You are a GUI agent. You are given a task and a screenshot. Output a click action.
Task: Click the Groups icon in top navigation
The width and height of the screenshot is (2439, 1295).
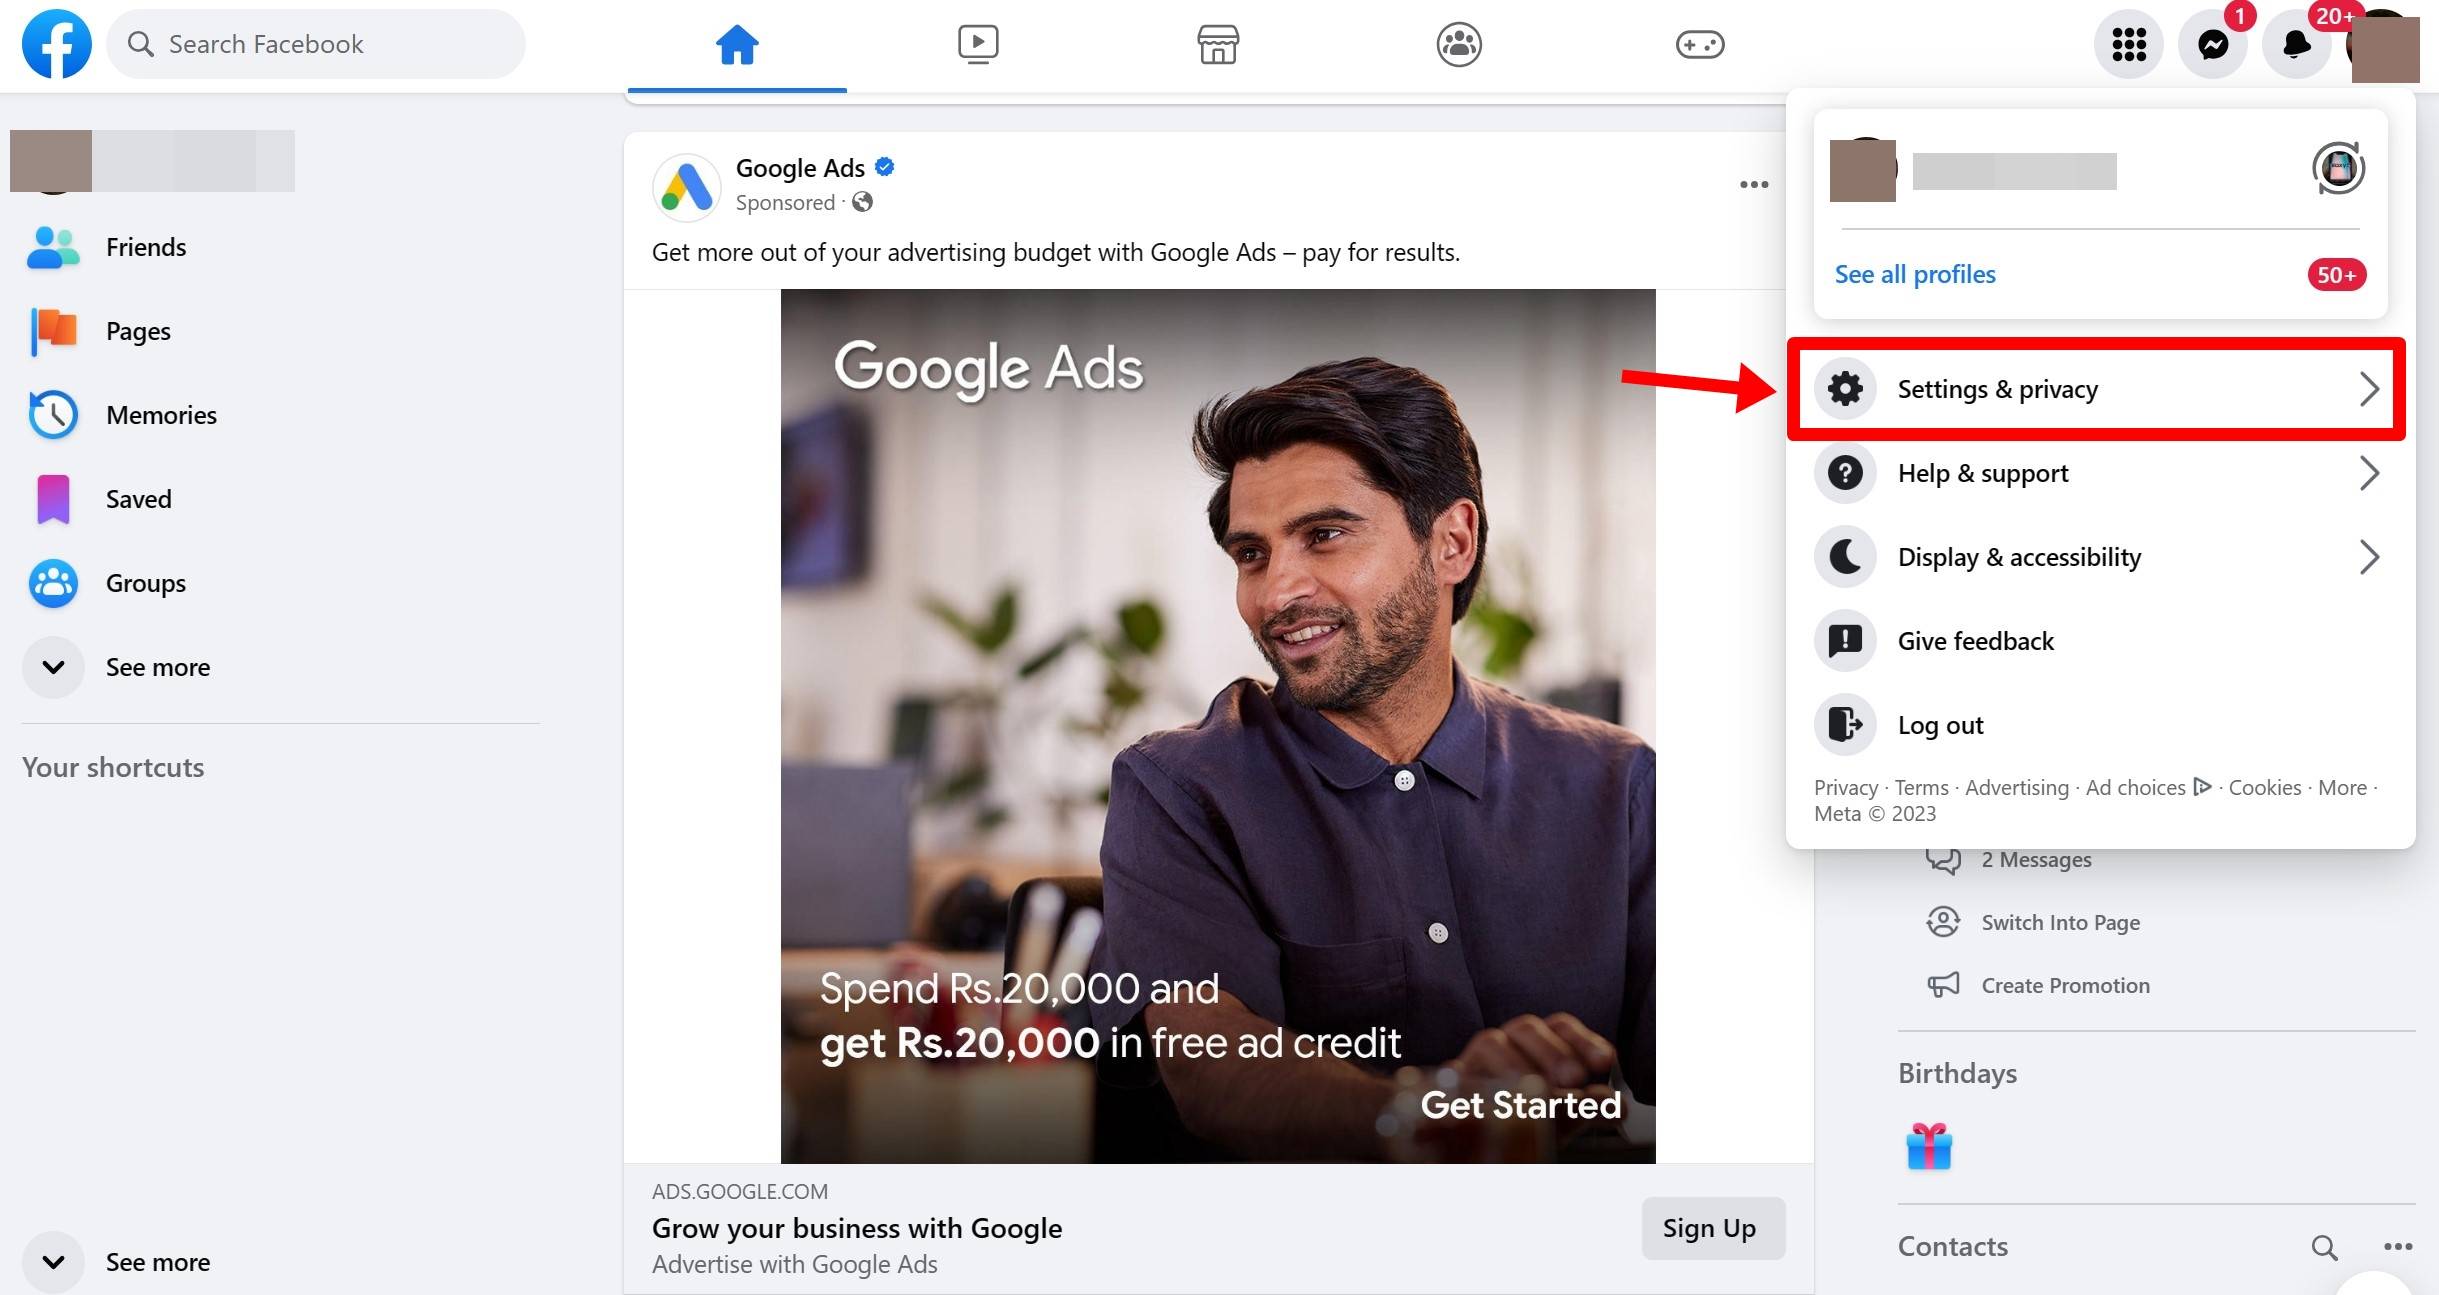point(1458,45)
